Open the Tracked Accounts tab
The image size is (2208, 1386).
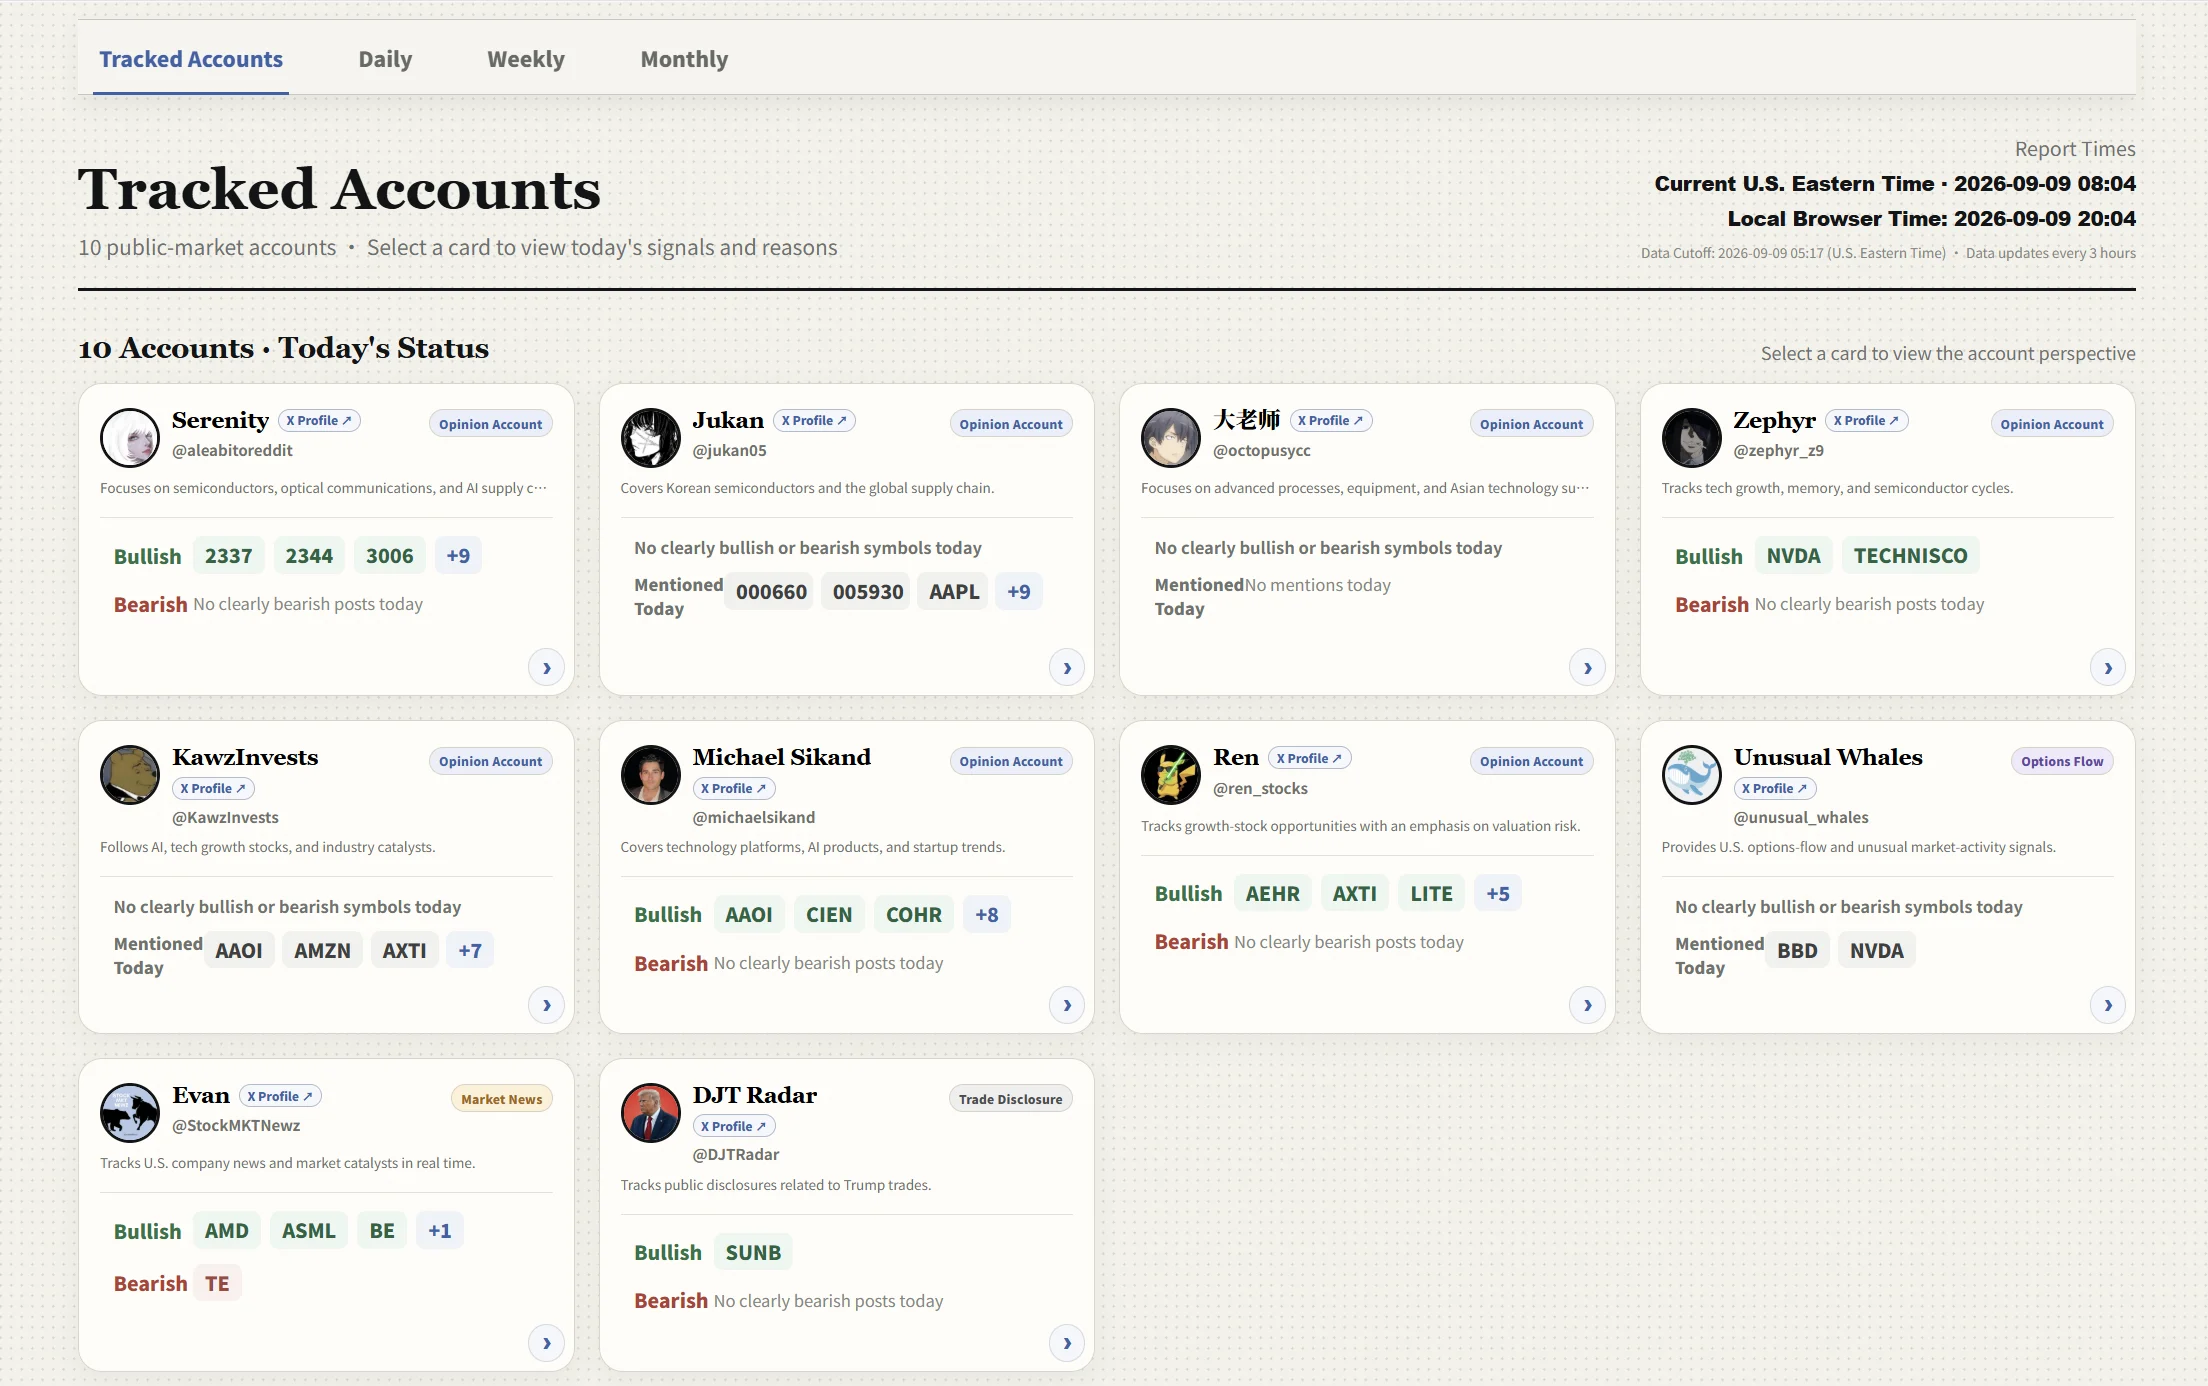[x=191, y=59]
